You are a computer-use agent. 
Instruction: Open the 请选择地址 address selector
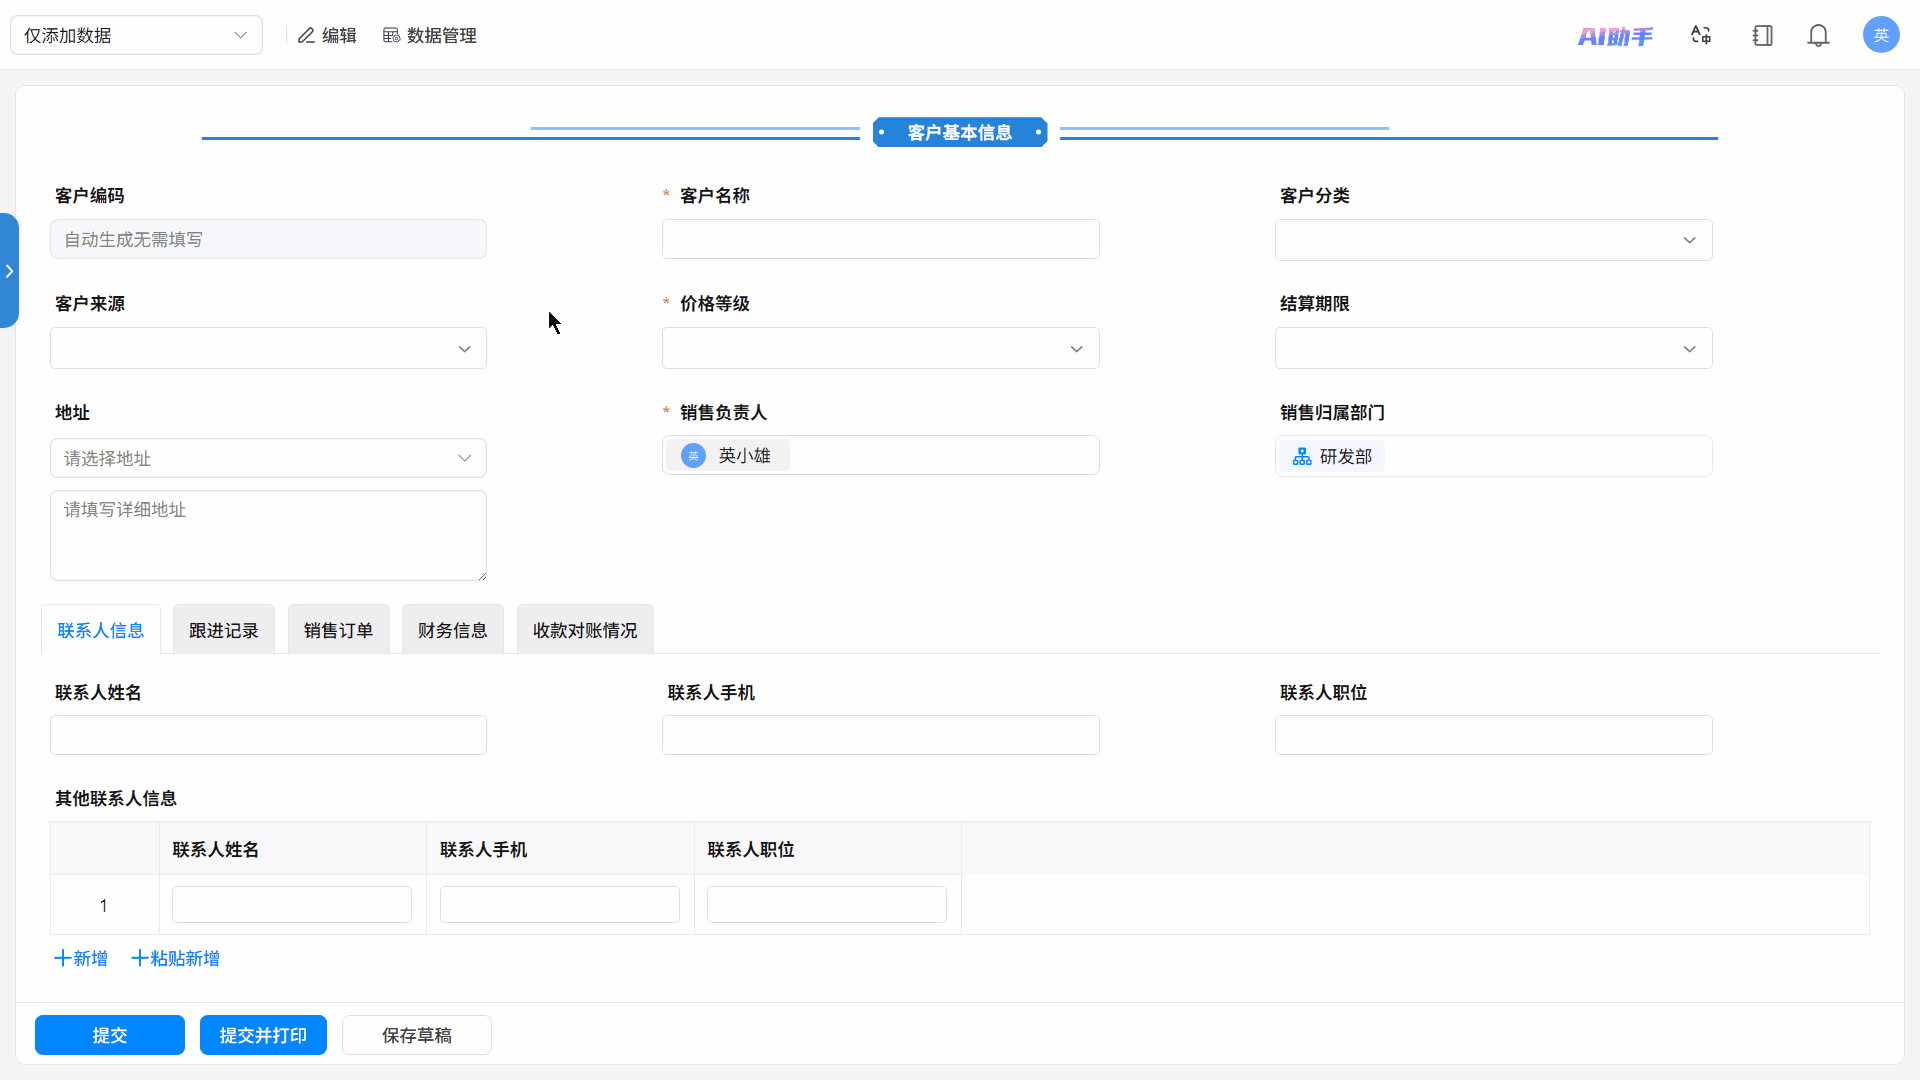pyautogui.click(x=268, y=458)
